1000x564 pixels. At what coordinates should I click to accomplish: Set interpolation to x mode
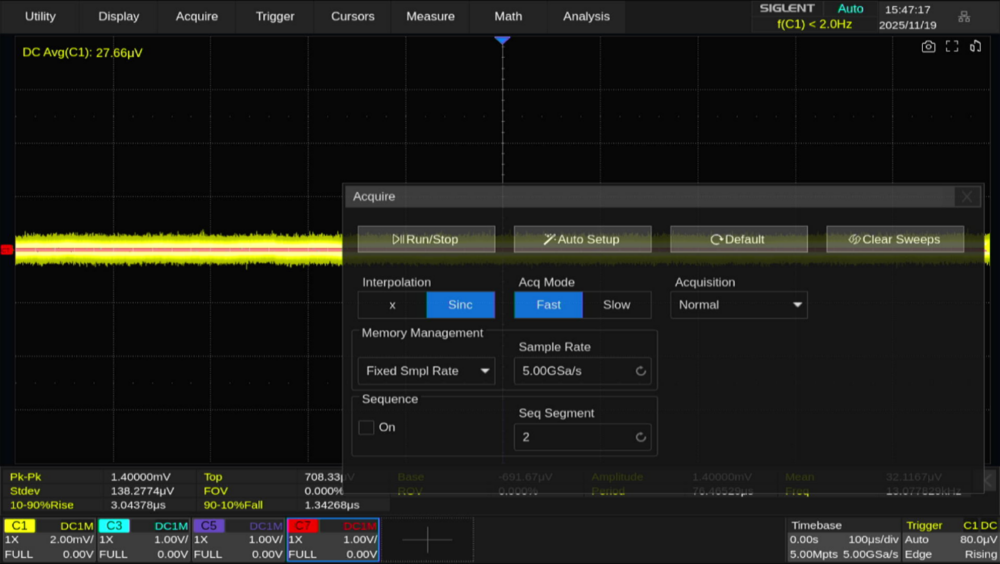tap(392, 305)
